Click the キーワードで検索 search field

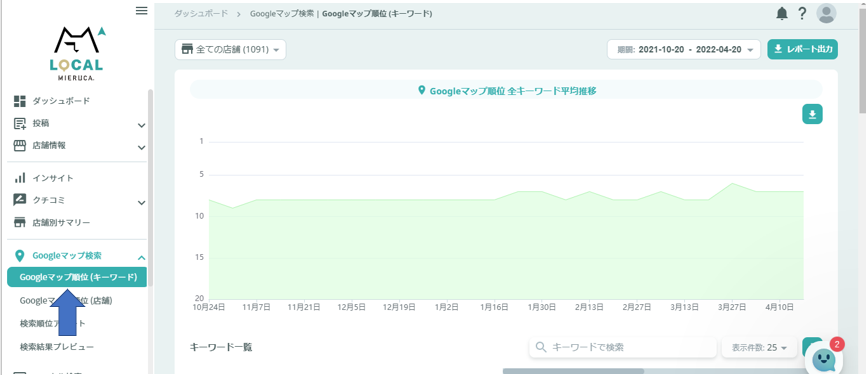tap(623, 347)
